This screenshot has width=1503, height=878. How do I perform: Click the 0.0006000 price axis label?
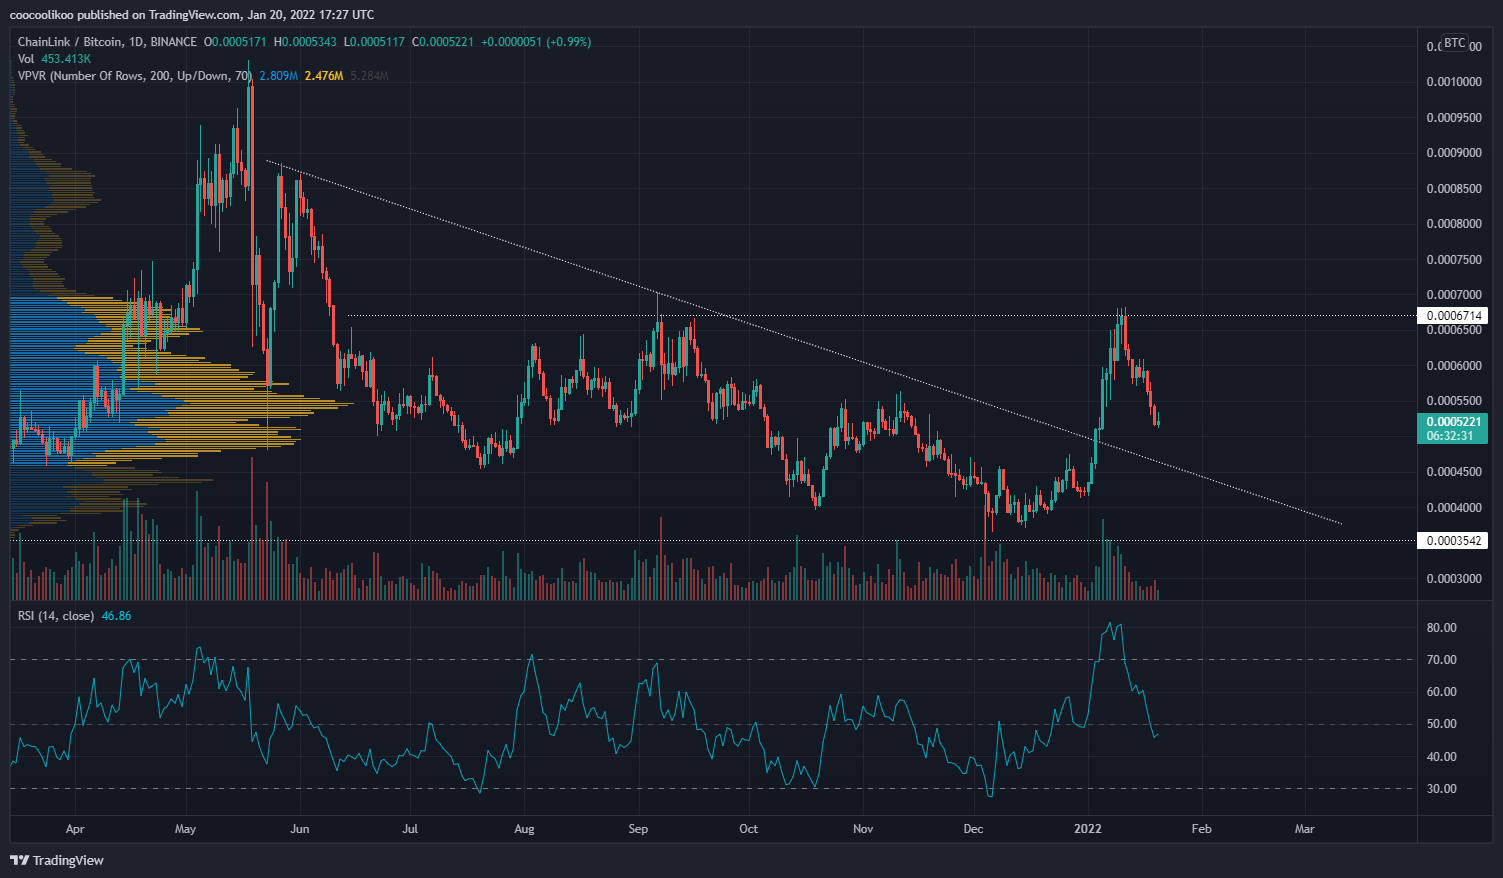coord(1454,366)
